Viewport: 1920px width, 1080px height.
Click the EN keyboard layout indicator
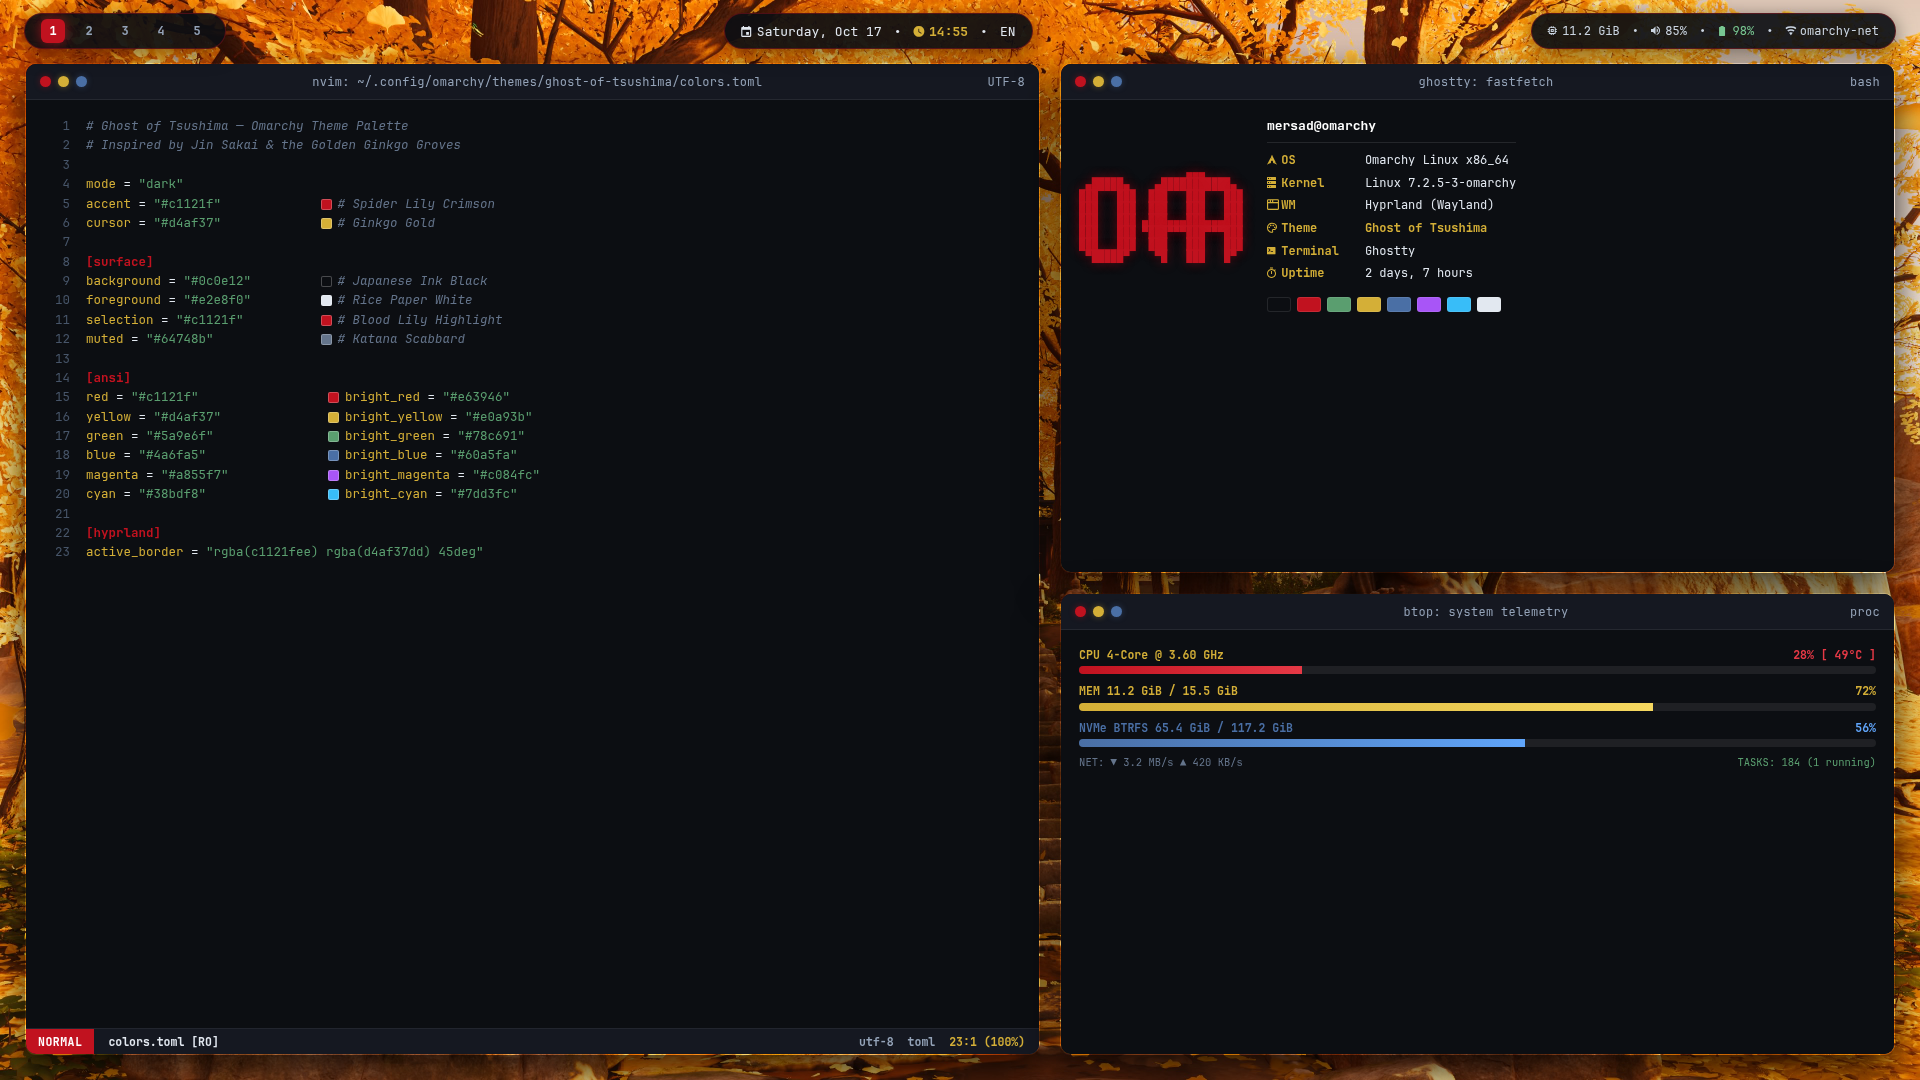pos(1008,32)
